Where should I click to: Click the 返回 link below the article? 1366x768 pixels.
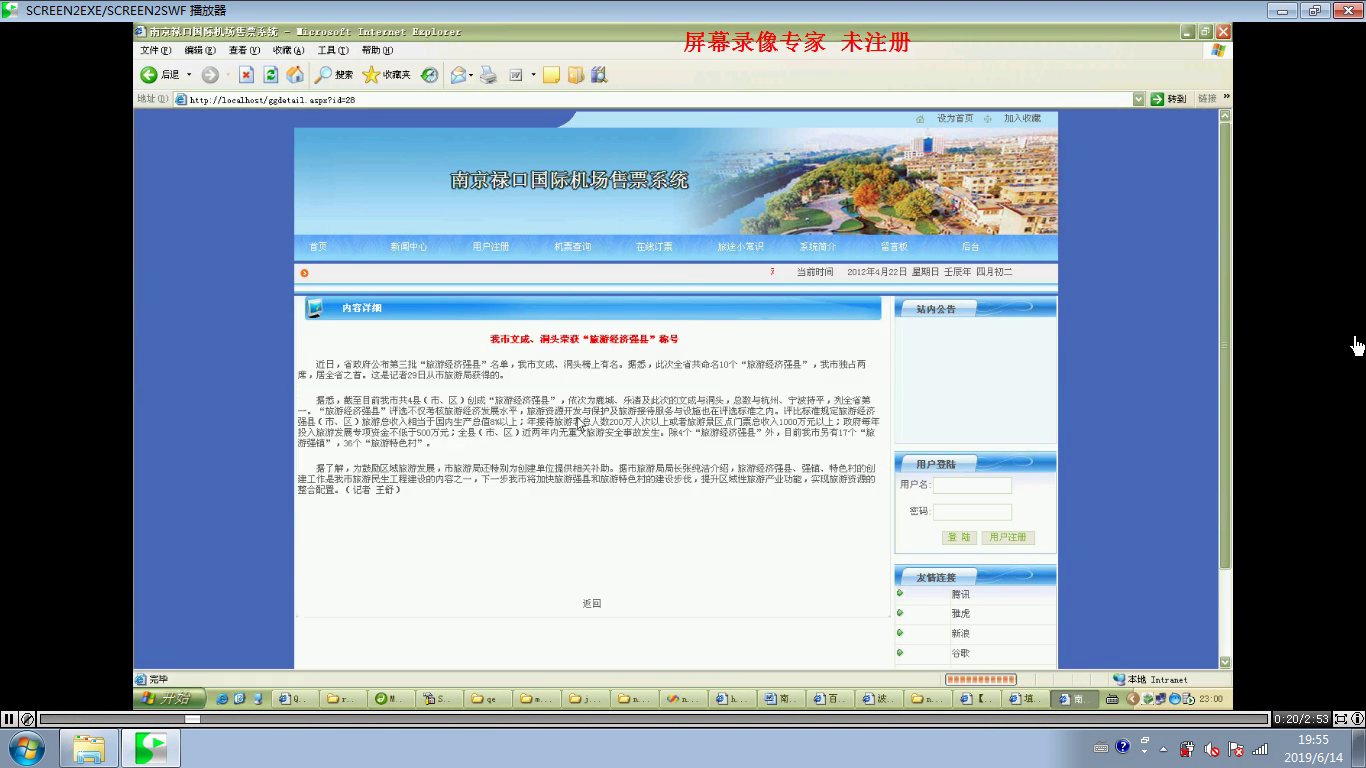point(592,603)
